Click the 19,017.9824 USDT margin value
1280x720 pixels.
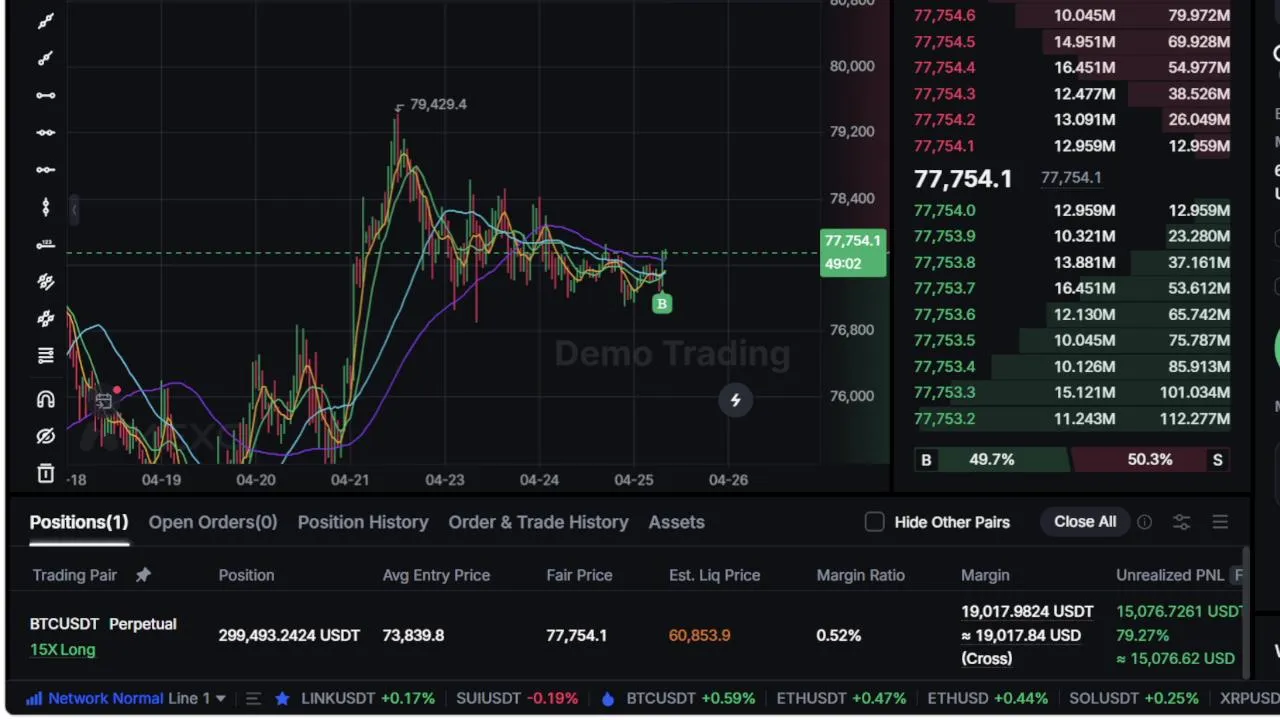pos(1027,611)
